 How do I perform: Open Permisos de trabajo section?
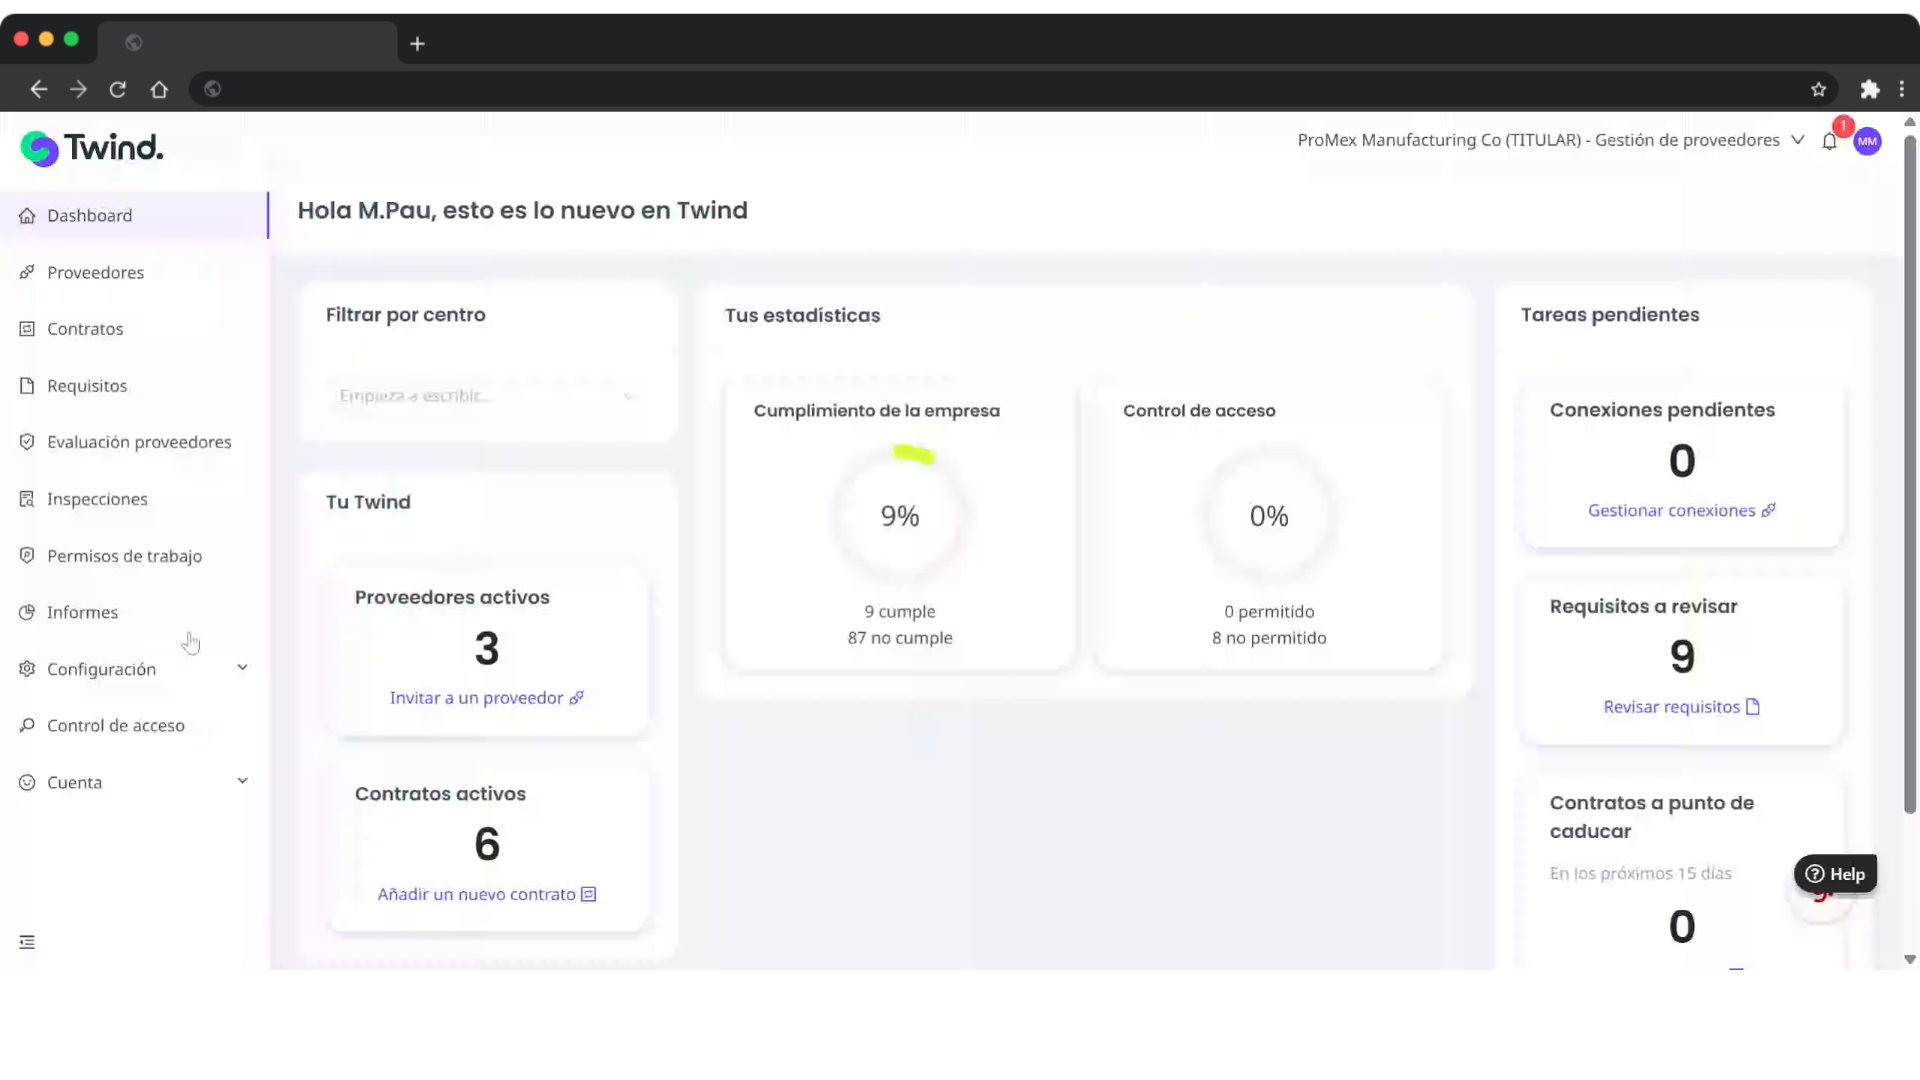pos(124,556)
